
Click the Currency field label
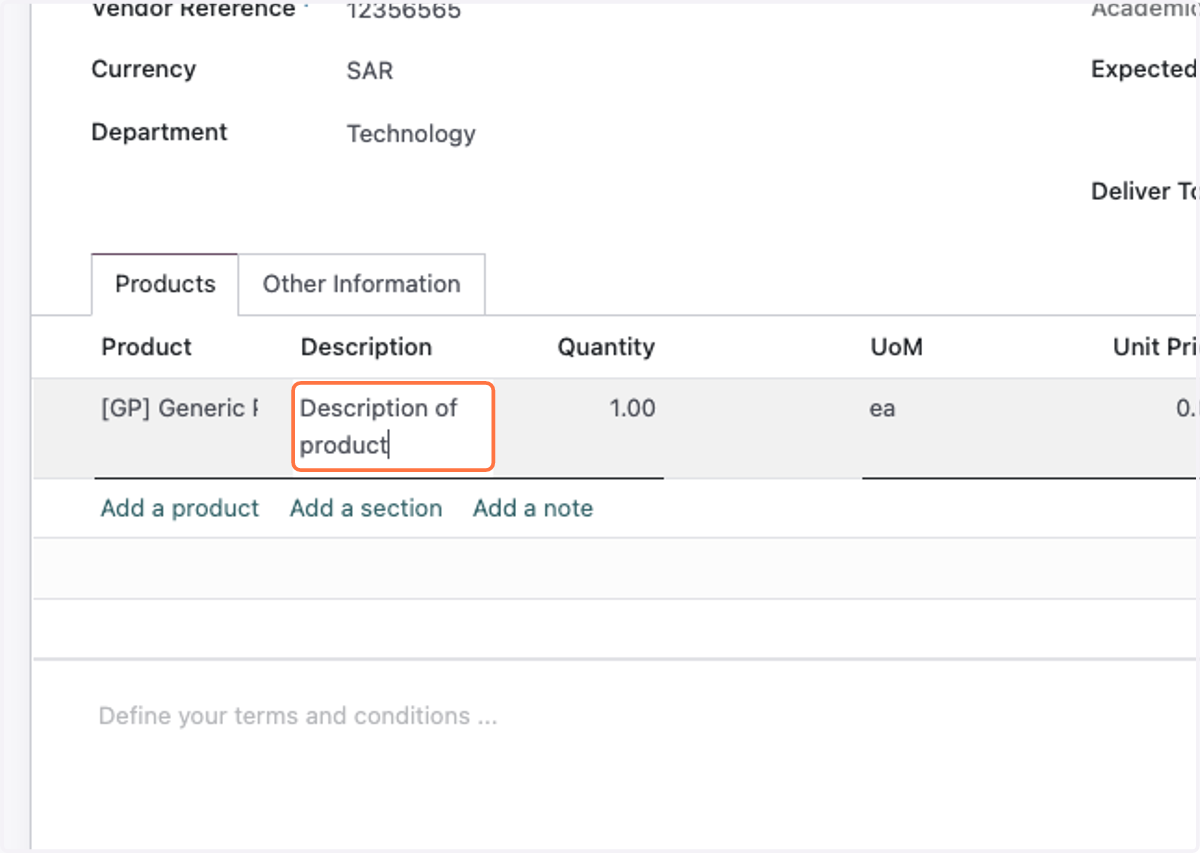(143, 69)
